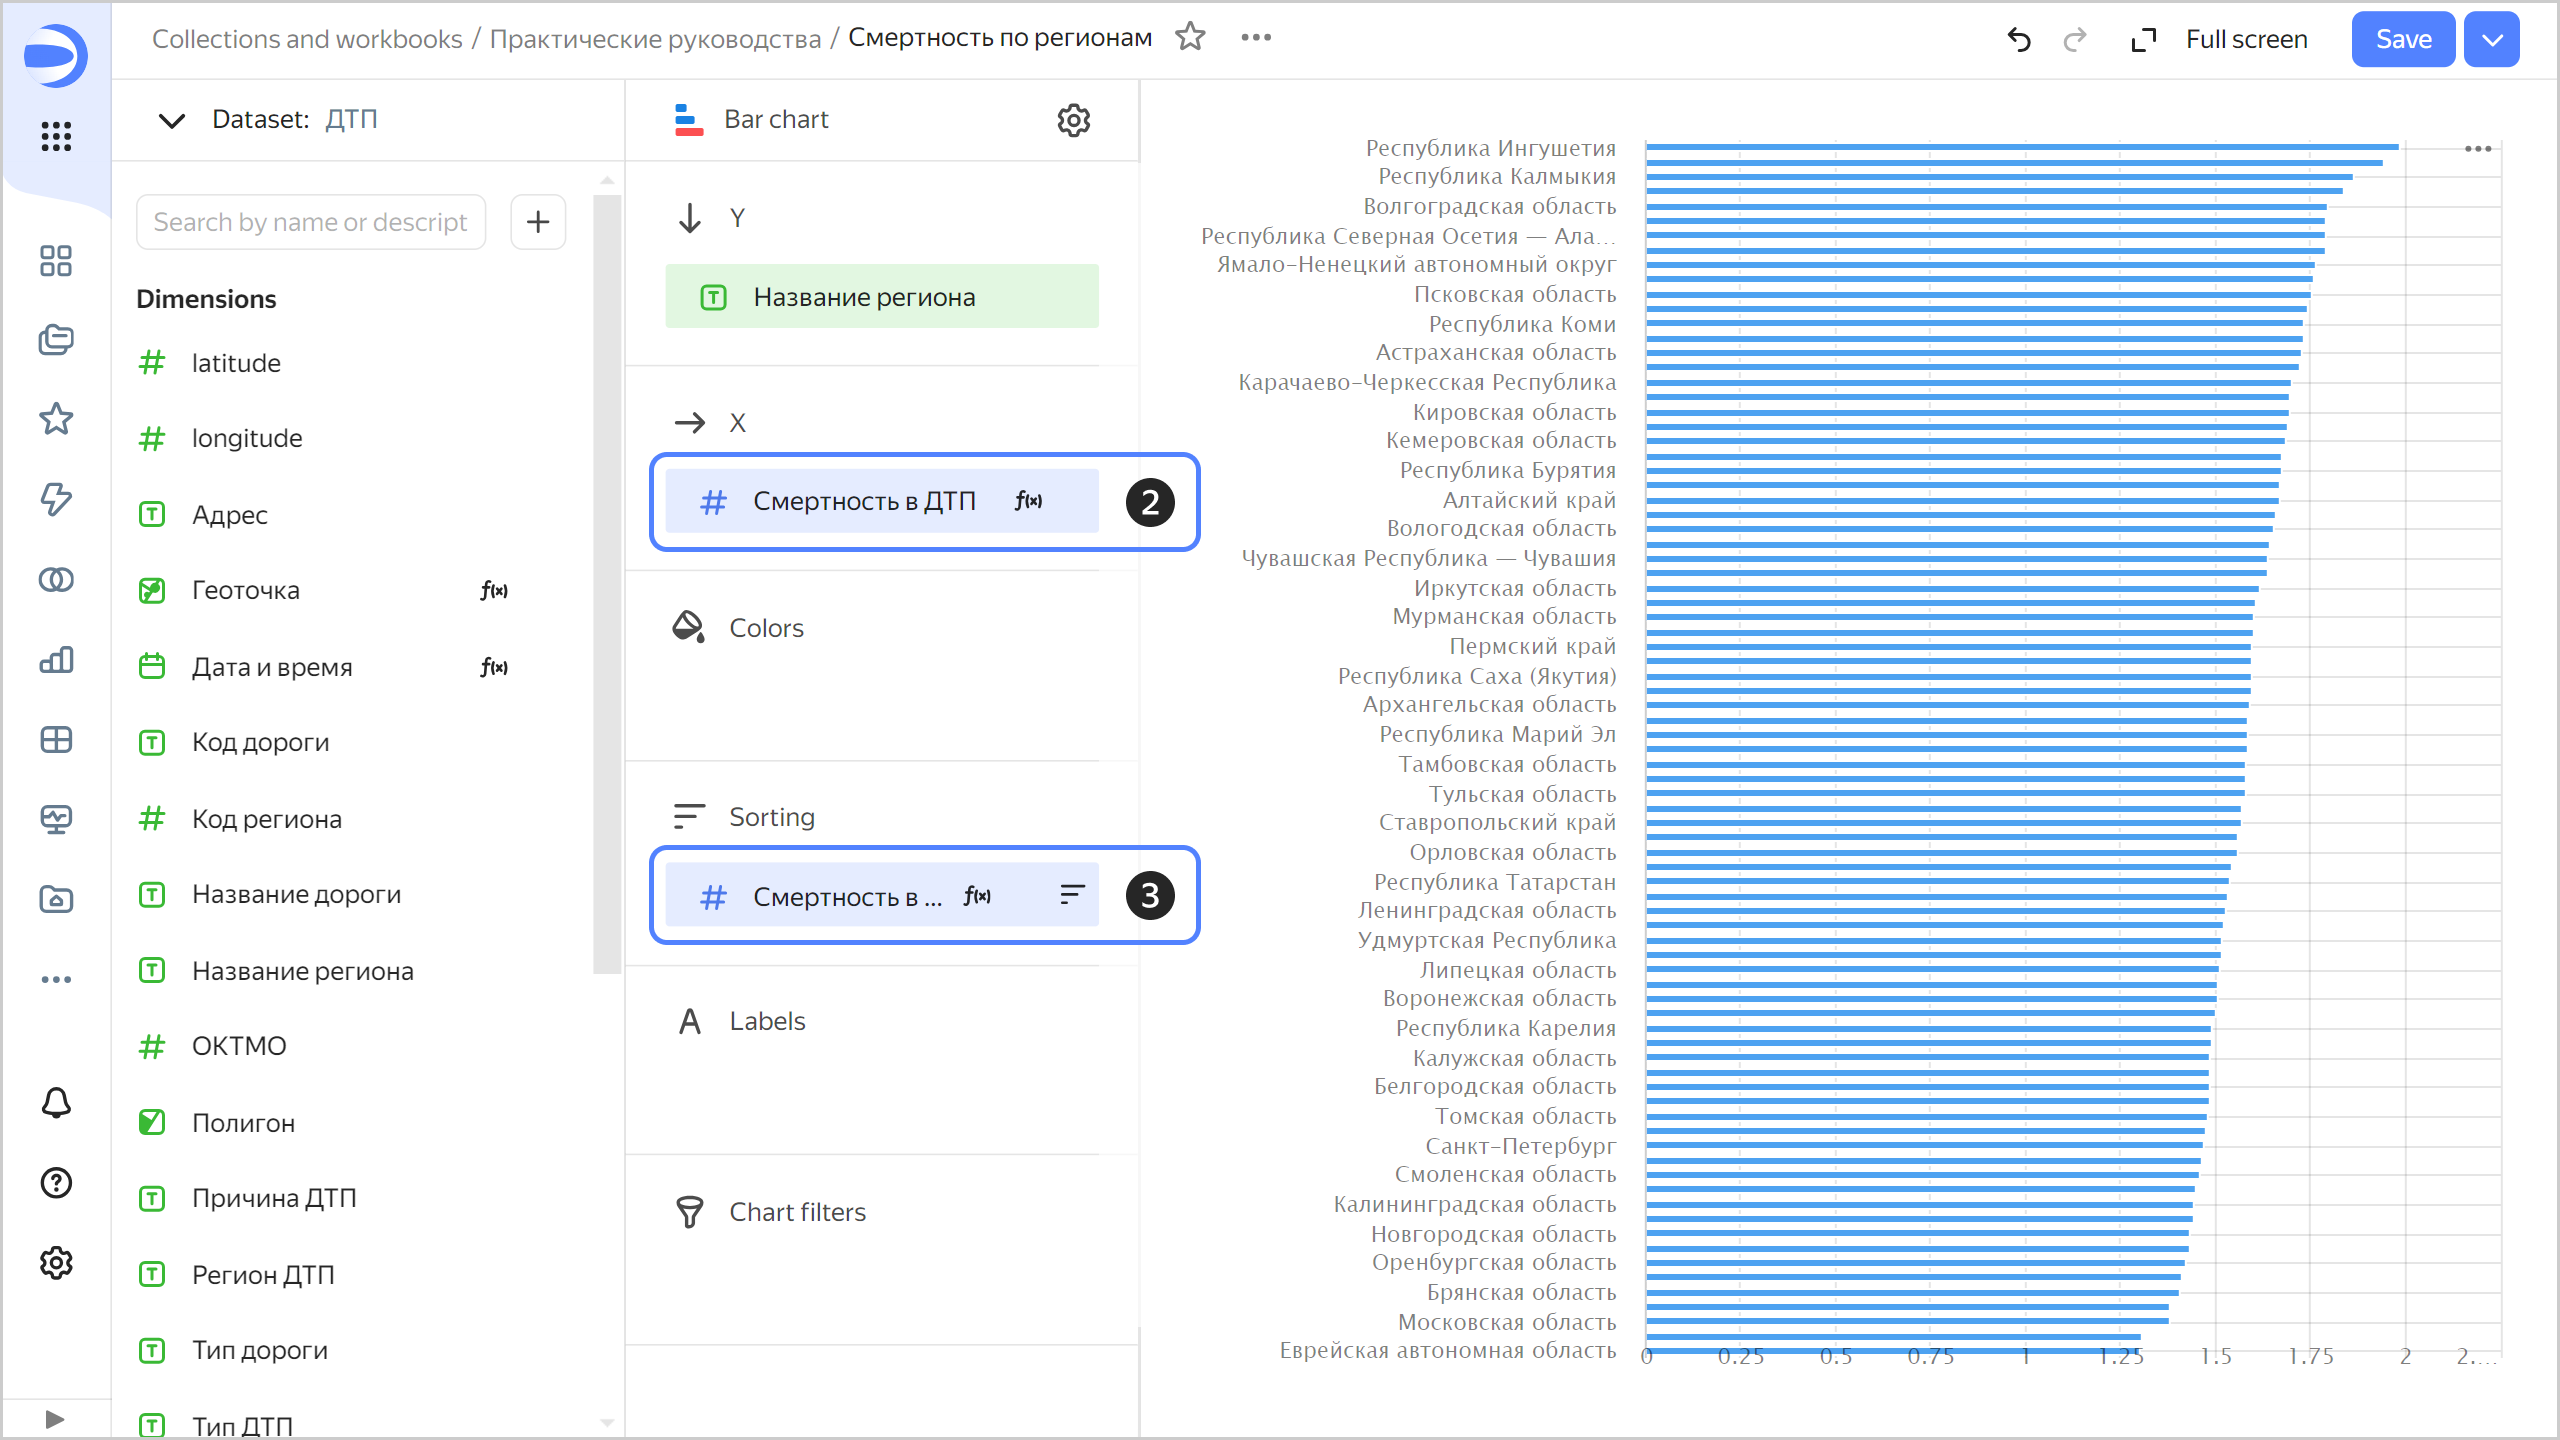Toggle sort direction on Sorting field
The width and height of the screenshot is (2560, 1440).
pyautogui.click(x=1072, y=895)
